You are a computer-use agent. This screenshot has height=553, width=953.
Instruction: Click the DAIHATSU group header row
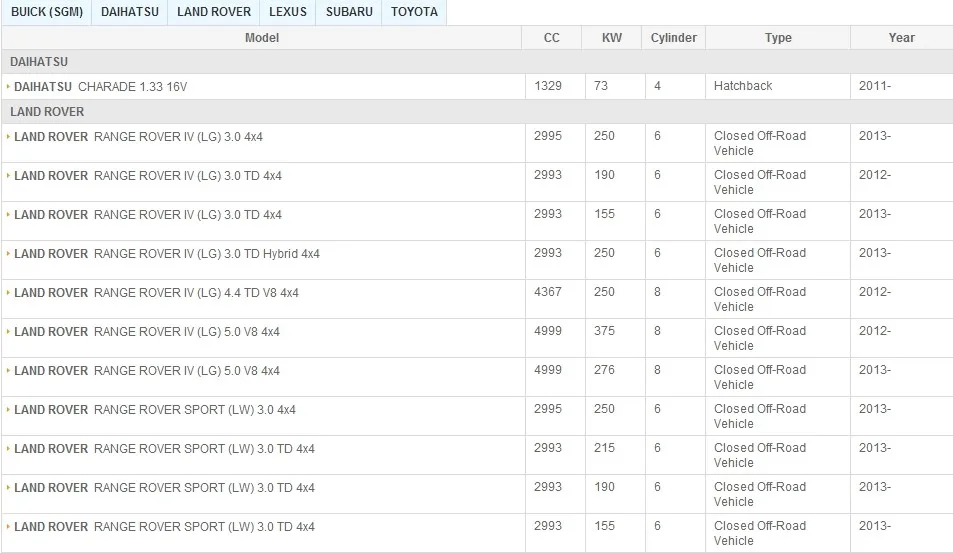click(x=477, y=62)
